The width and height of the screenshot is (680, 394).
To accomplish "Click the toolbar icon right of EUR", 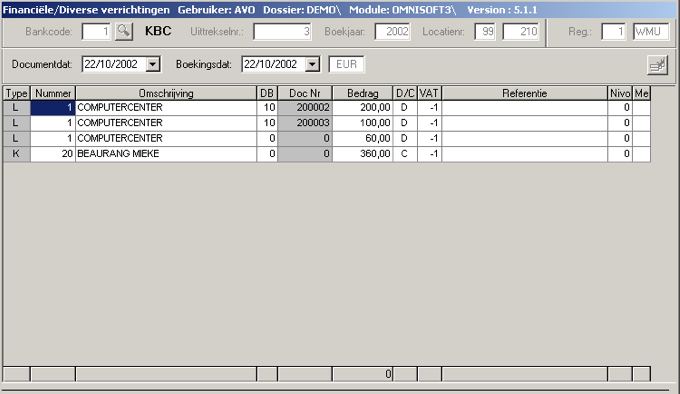I will (x=657, y=65).
